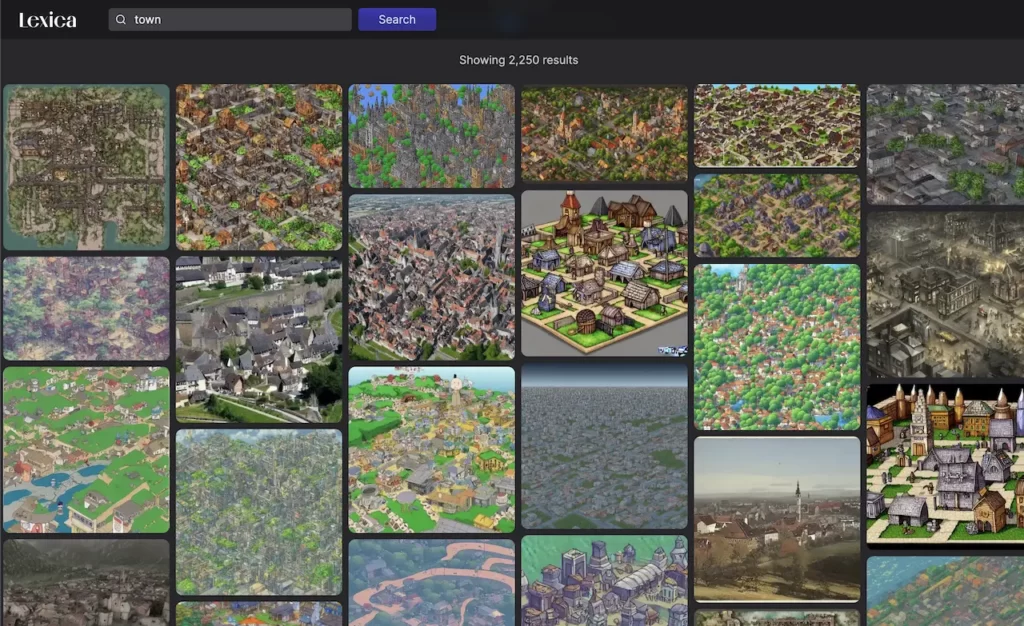
Task: Open the 3D board-game village on grey background
Action: [x=604, y=274]
